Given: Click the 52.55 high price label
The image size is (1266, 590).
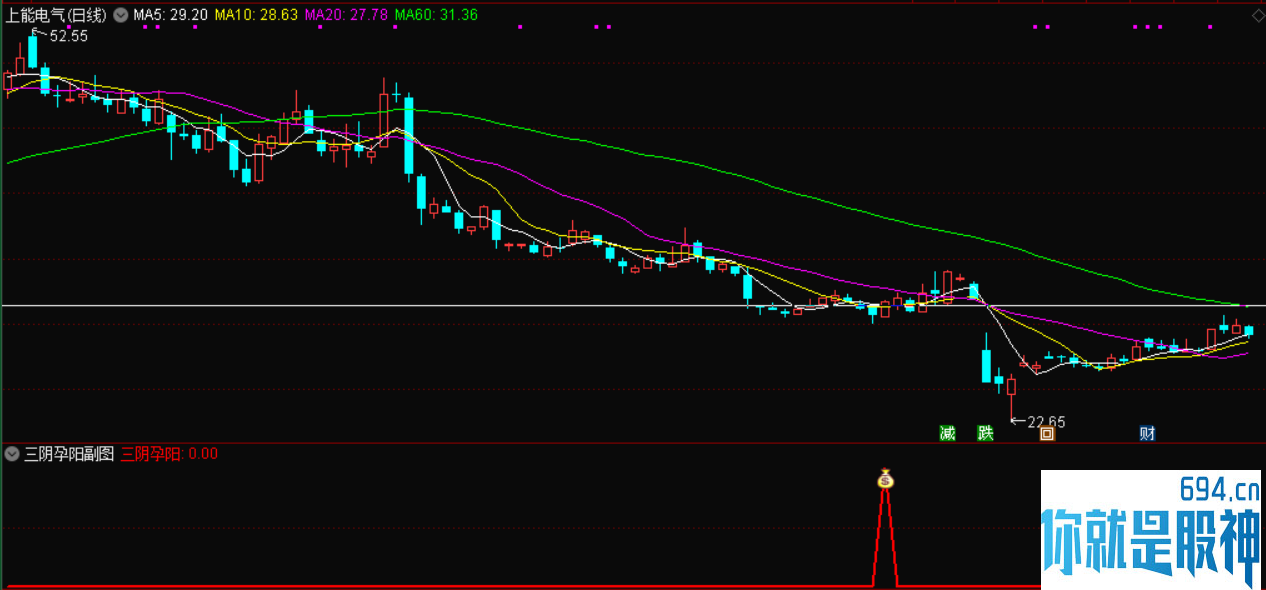Looking at the screenshot, I should click(x=68, y=36).
